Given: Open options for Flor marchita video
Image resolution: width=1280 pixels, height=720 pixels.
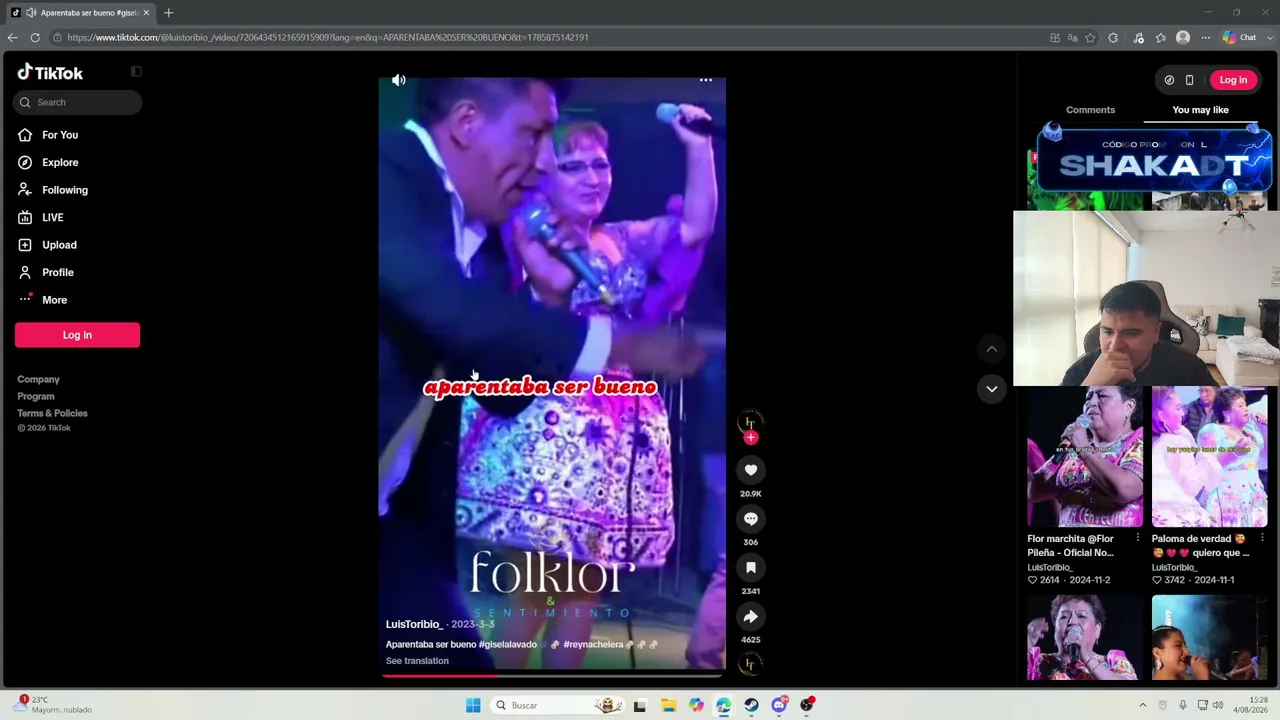Looking at the screenshot, I should click(1137, 538).
